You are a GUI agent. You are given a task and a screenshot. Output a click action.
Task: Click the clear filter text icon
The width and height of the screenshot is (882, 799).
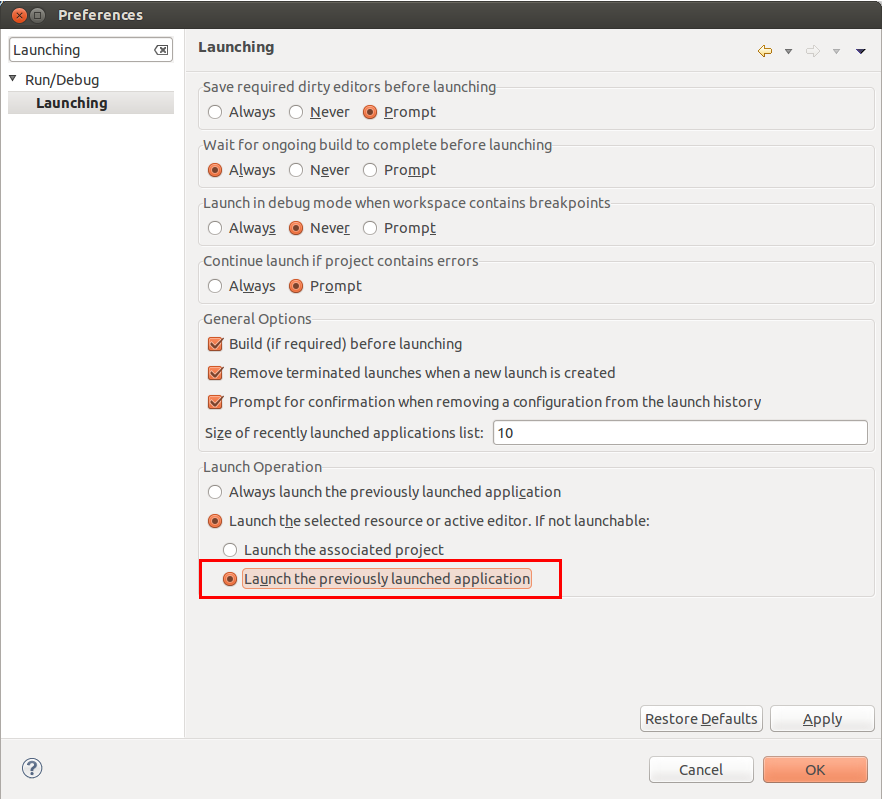point(161,50)
